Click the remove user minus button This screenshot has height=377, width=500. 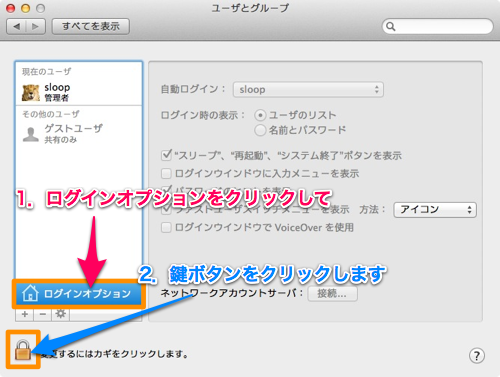pyautogui.click(x=42, y=314)
